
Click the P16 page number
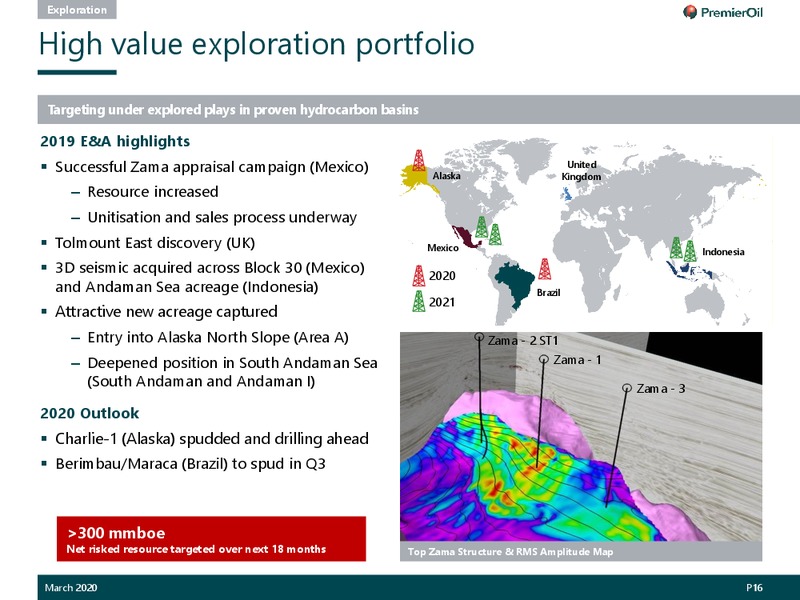click(754, 588)
